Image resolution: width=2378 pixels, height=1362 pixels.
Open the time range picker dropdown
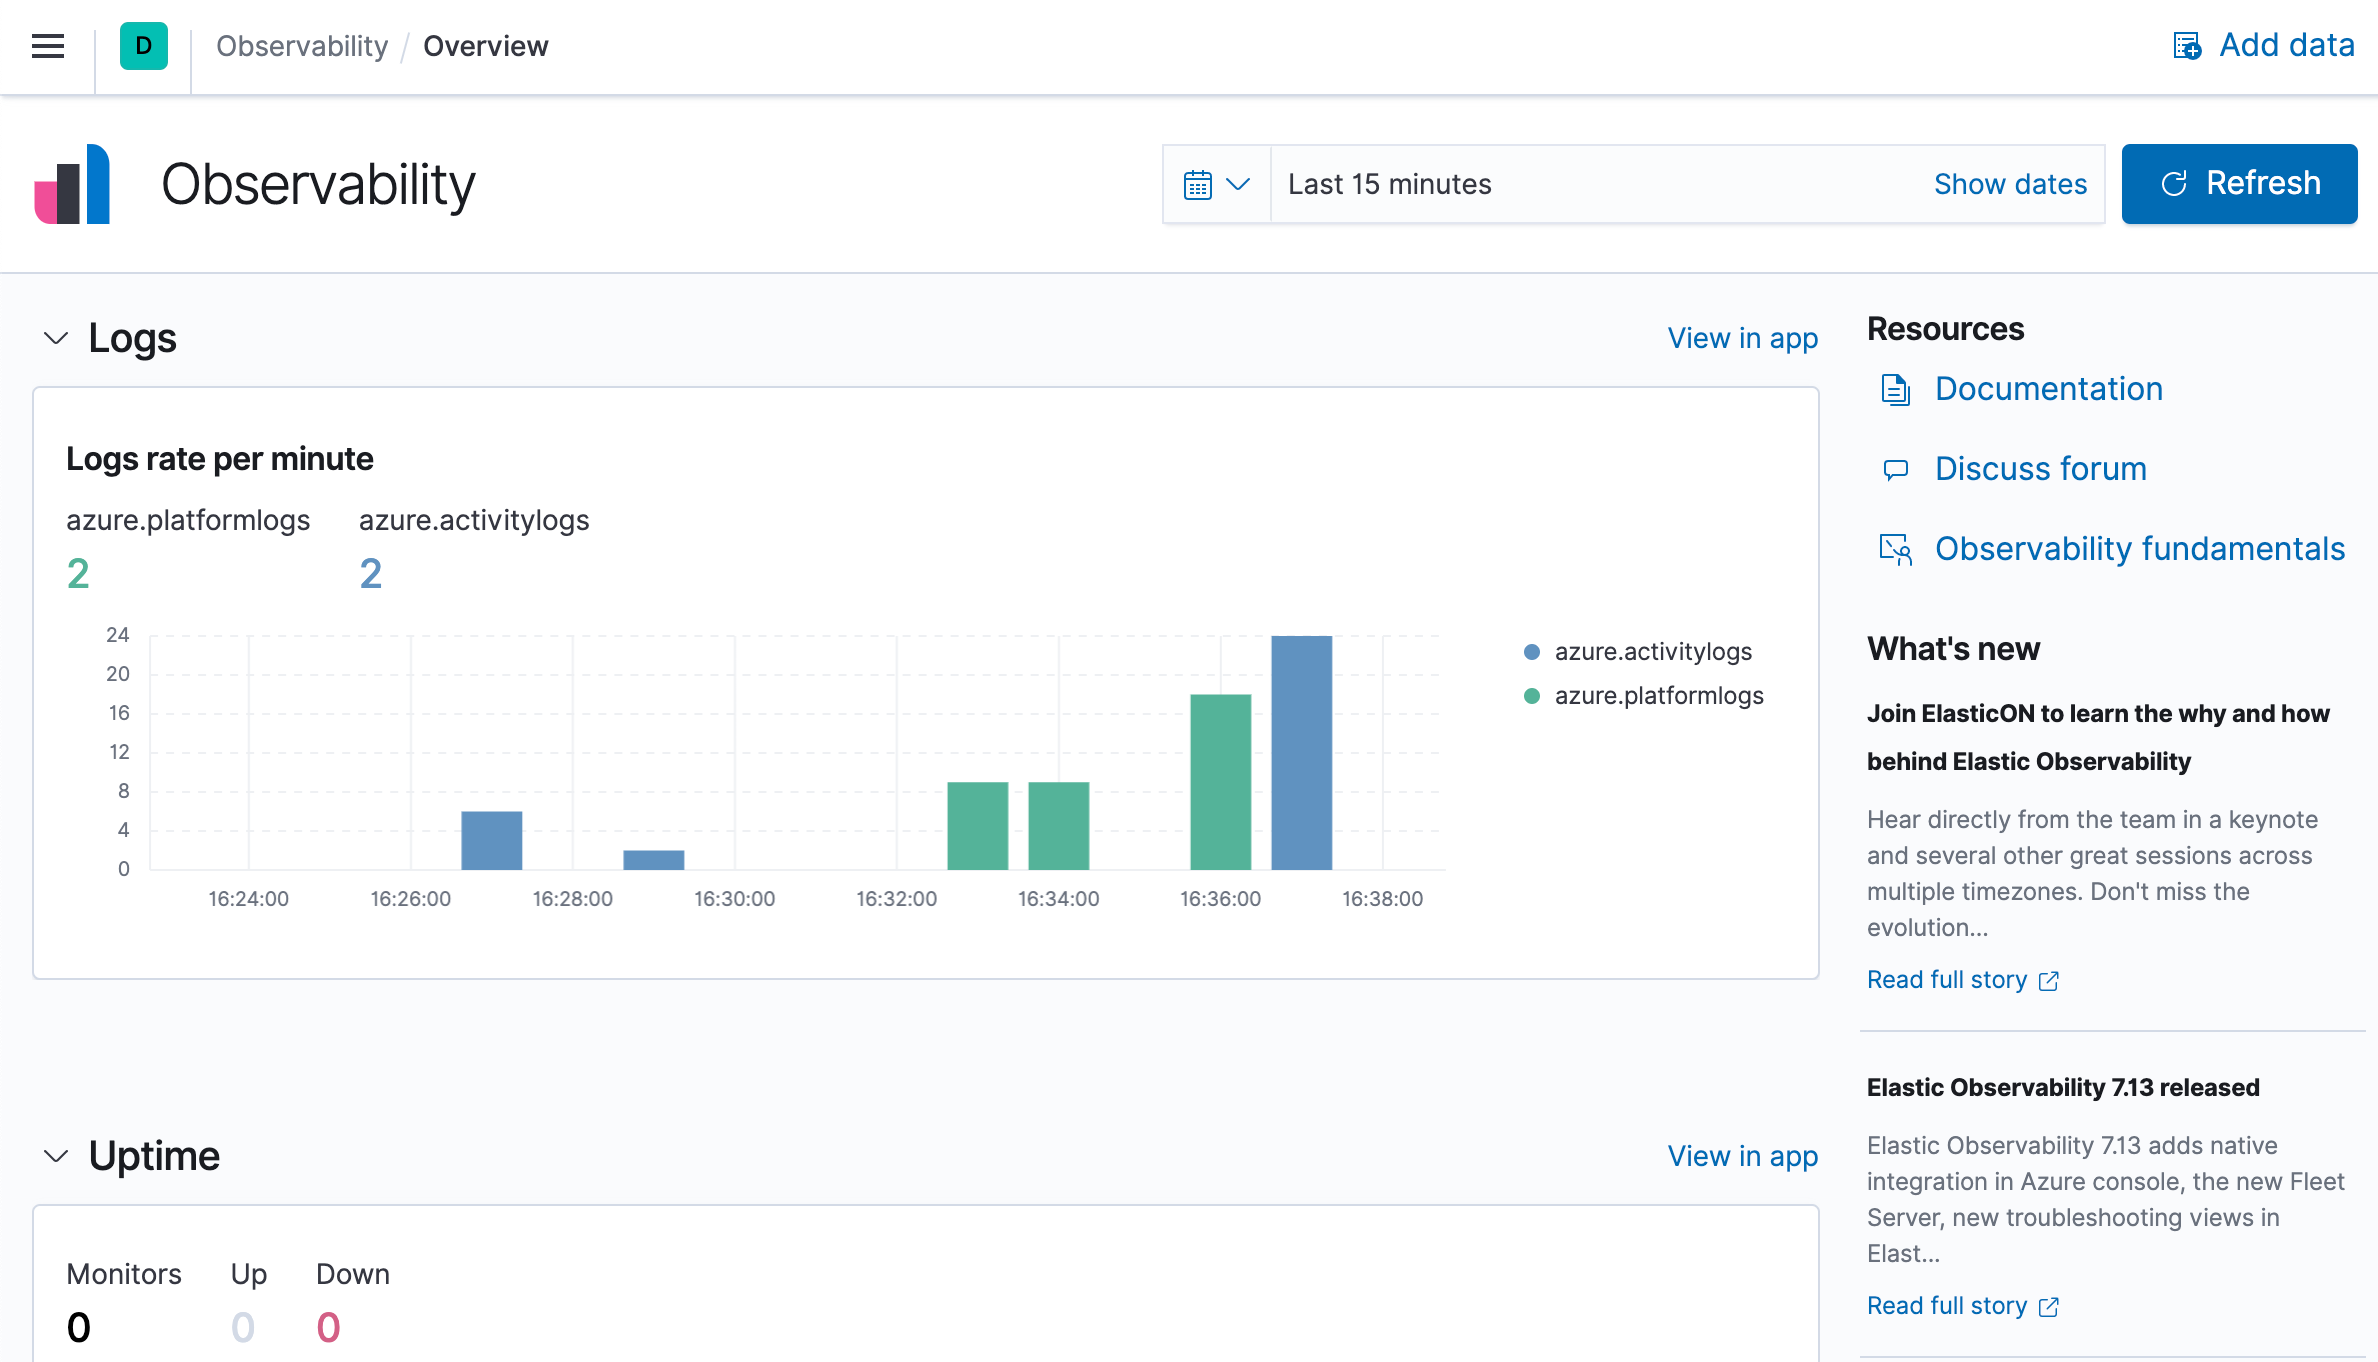pyautogui.click(x=1217, y=183)
